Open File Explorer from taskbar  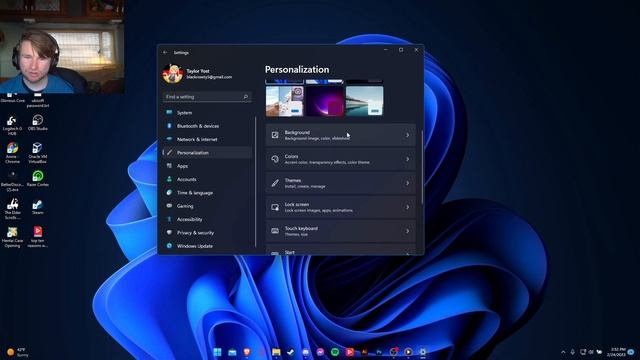coord(276,352)
